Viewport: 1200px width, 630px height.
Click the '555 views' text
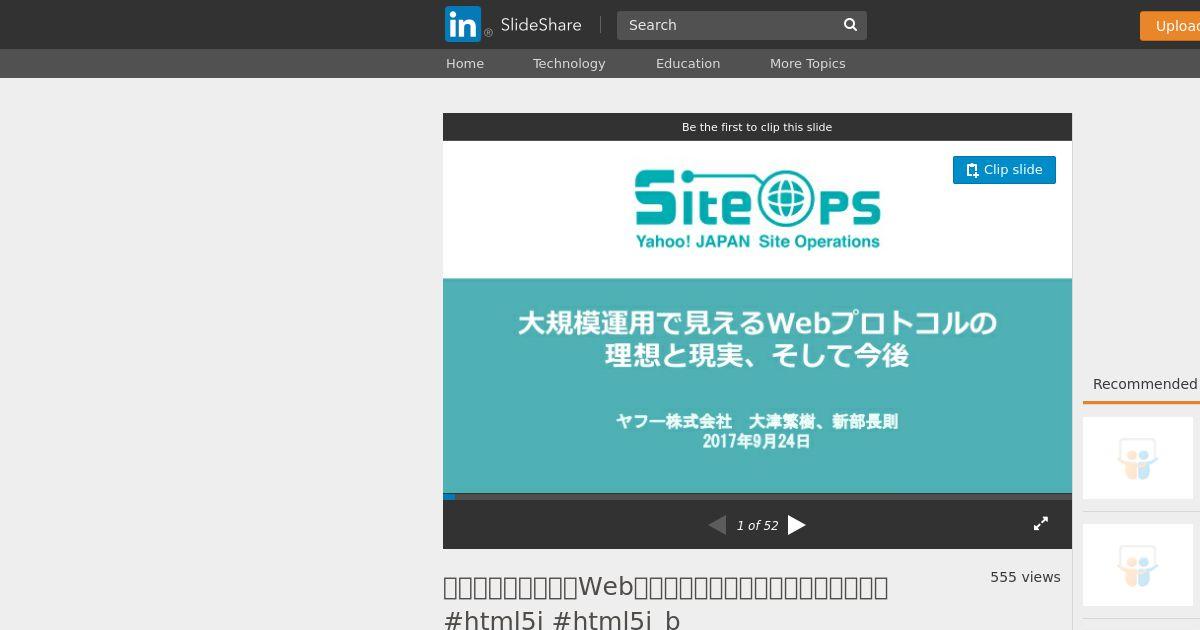pos(1025,577)
